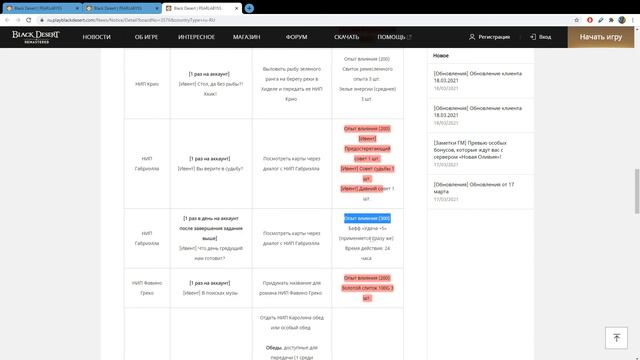640x360 pixels.
Task: Click the [Ивент] Стол, да без рыбы quest text
Action: (x=211, y=89)
